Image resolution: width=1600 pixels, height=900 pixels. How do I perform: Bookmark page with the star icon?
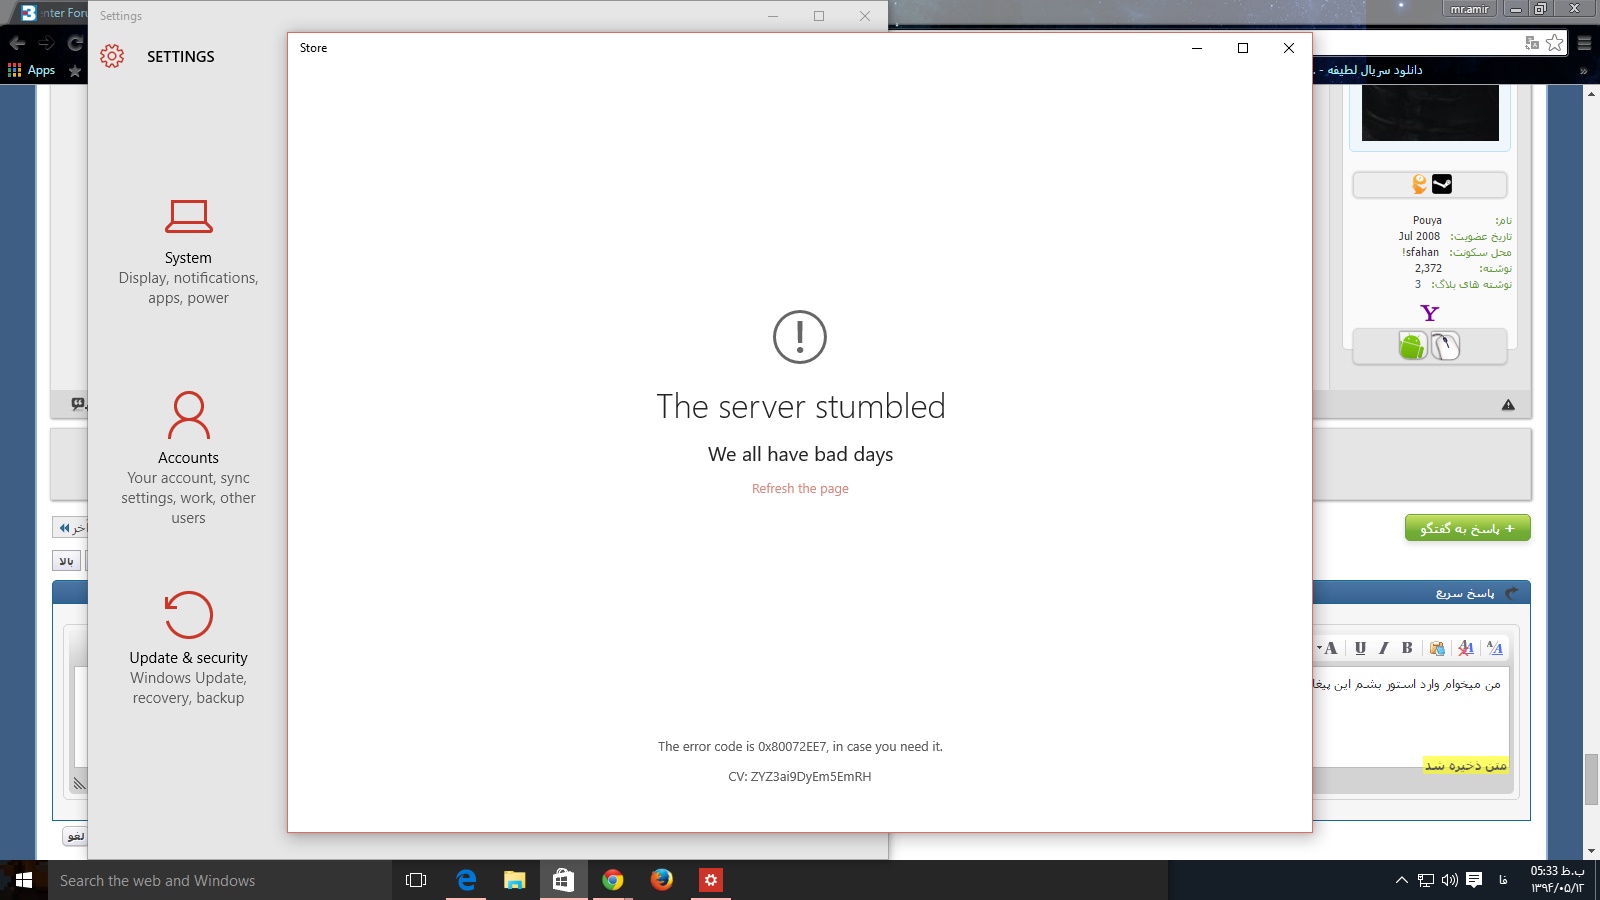tap(1554, 42)
